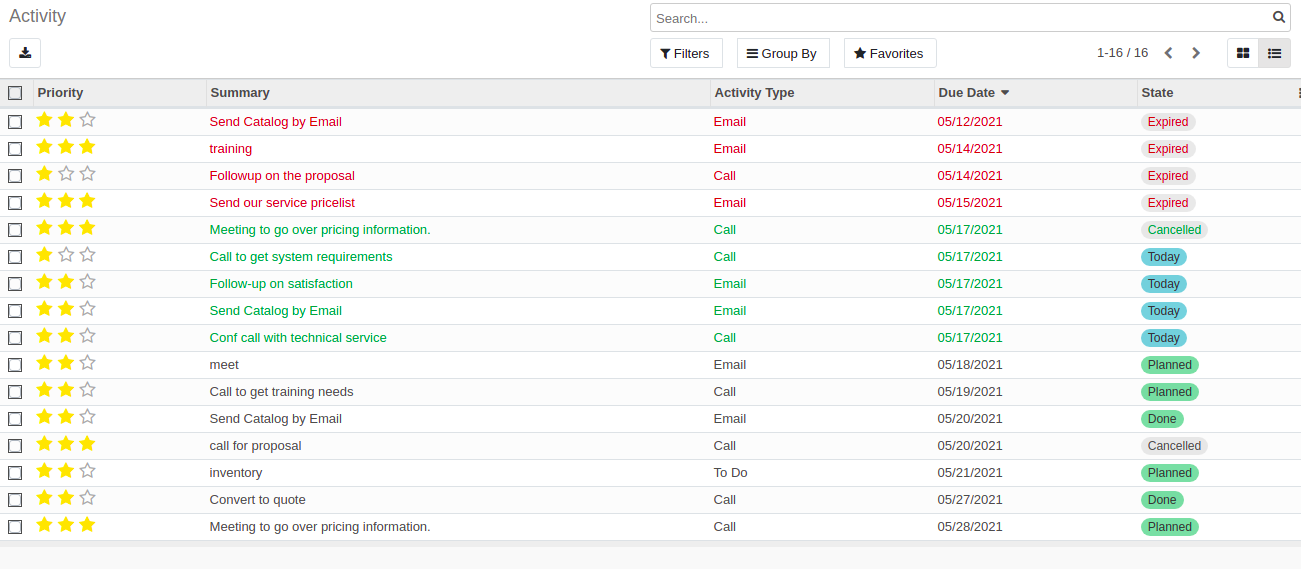Sort by Activity Type column header
The width and height of the screenshot is (1301, 569).
(x=753, y=92)
